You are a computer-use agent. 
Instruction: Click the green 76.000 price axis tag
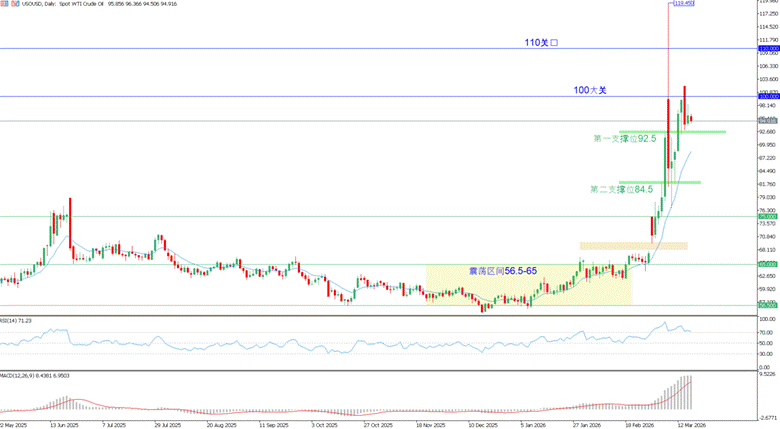pos(768,216)
